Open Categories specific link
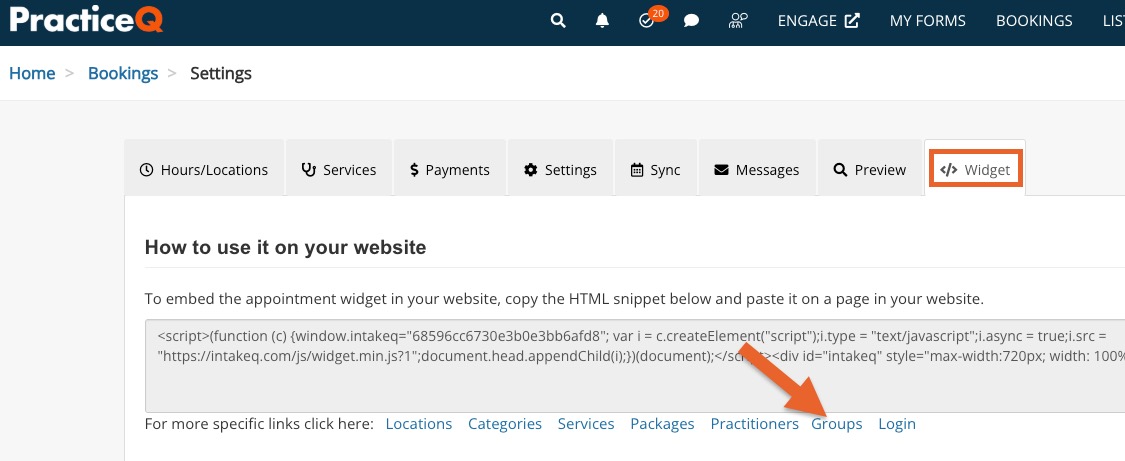Viewport: 1125px width, 461px height. (x=505, y=424)
